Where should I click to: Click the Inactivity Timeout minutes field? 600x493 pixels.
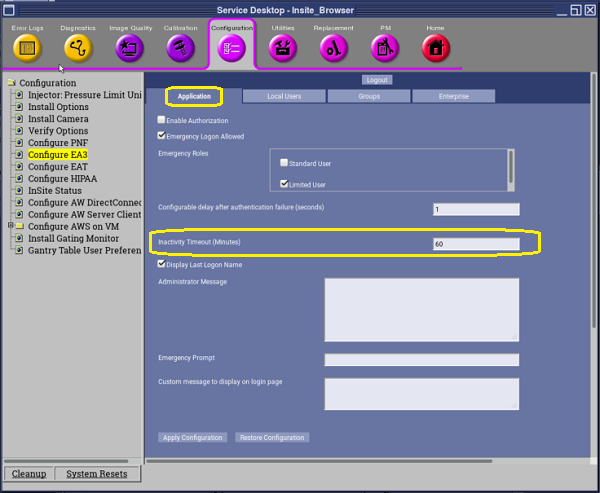475,244
